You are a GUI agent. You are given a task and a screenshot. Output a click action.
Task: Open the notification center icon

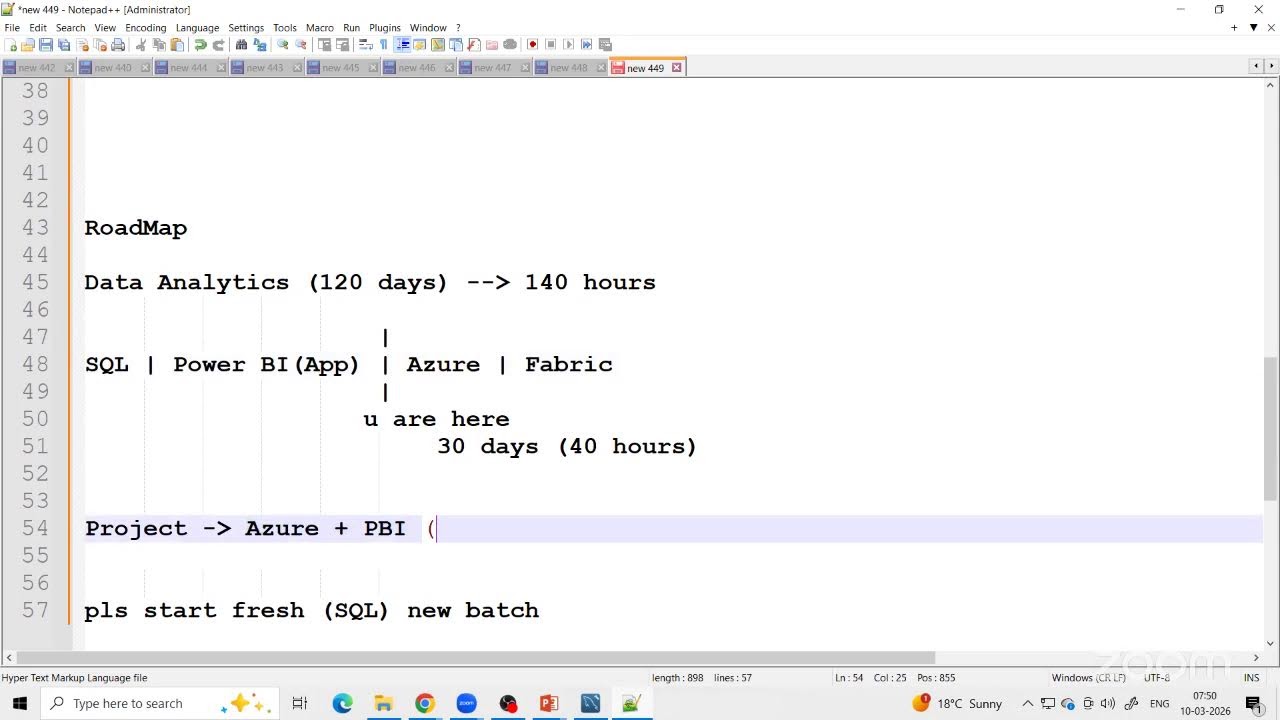(x=1253, y=703)
